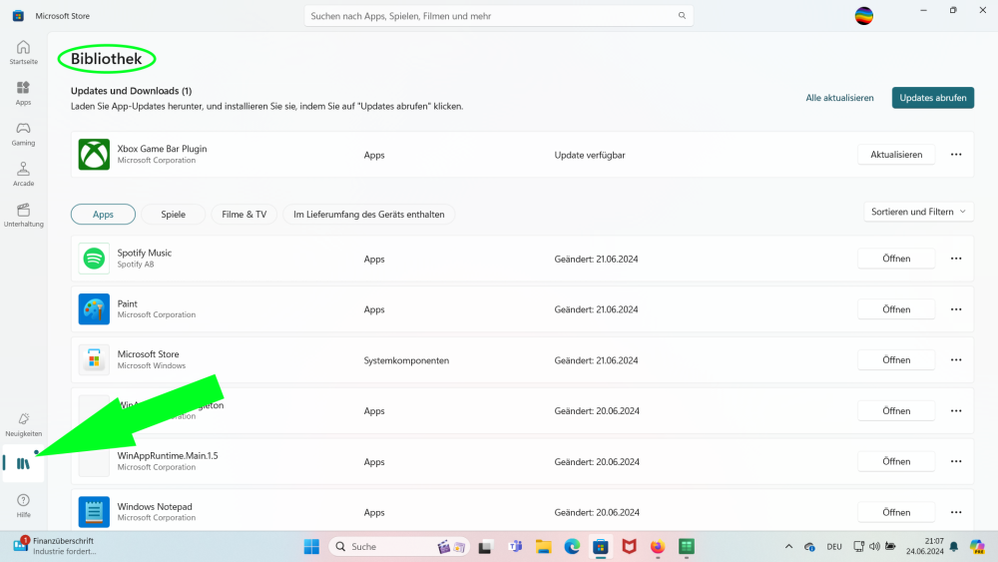Open Arcade in the left sidebar
The height and width of the screenshot is (562, 998).
coord(23,174)
